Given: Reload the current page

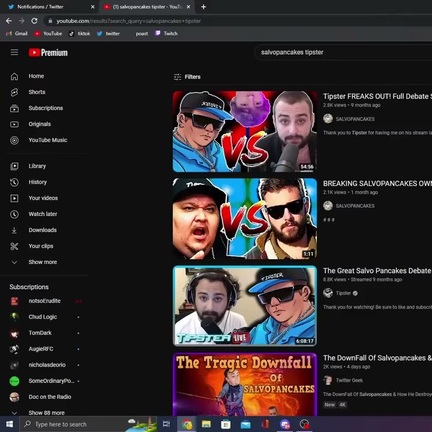Looking at the screenshot, I should pyautogui.click(x=34, y=21).
